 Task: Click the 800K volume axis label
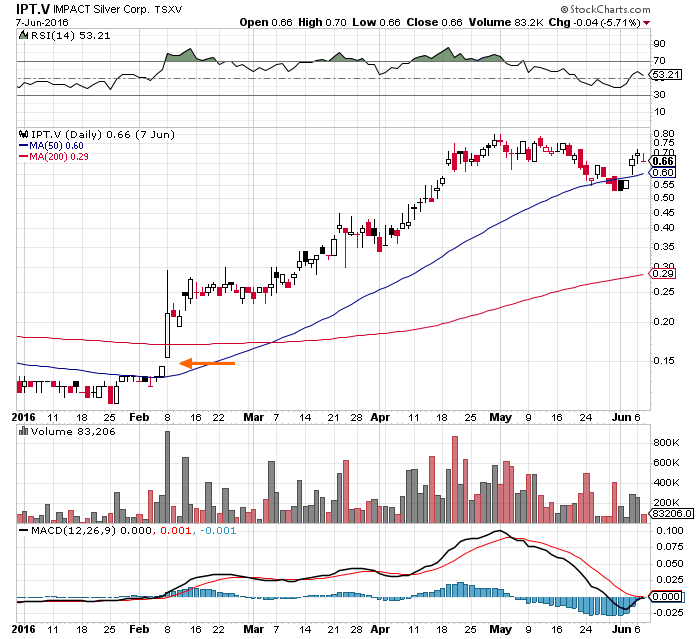[666, 443]
